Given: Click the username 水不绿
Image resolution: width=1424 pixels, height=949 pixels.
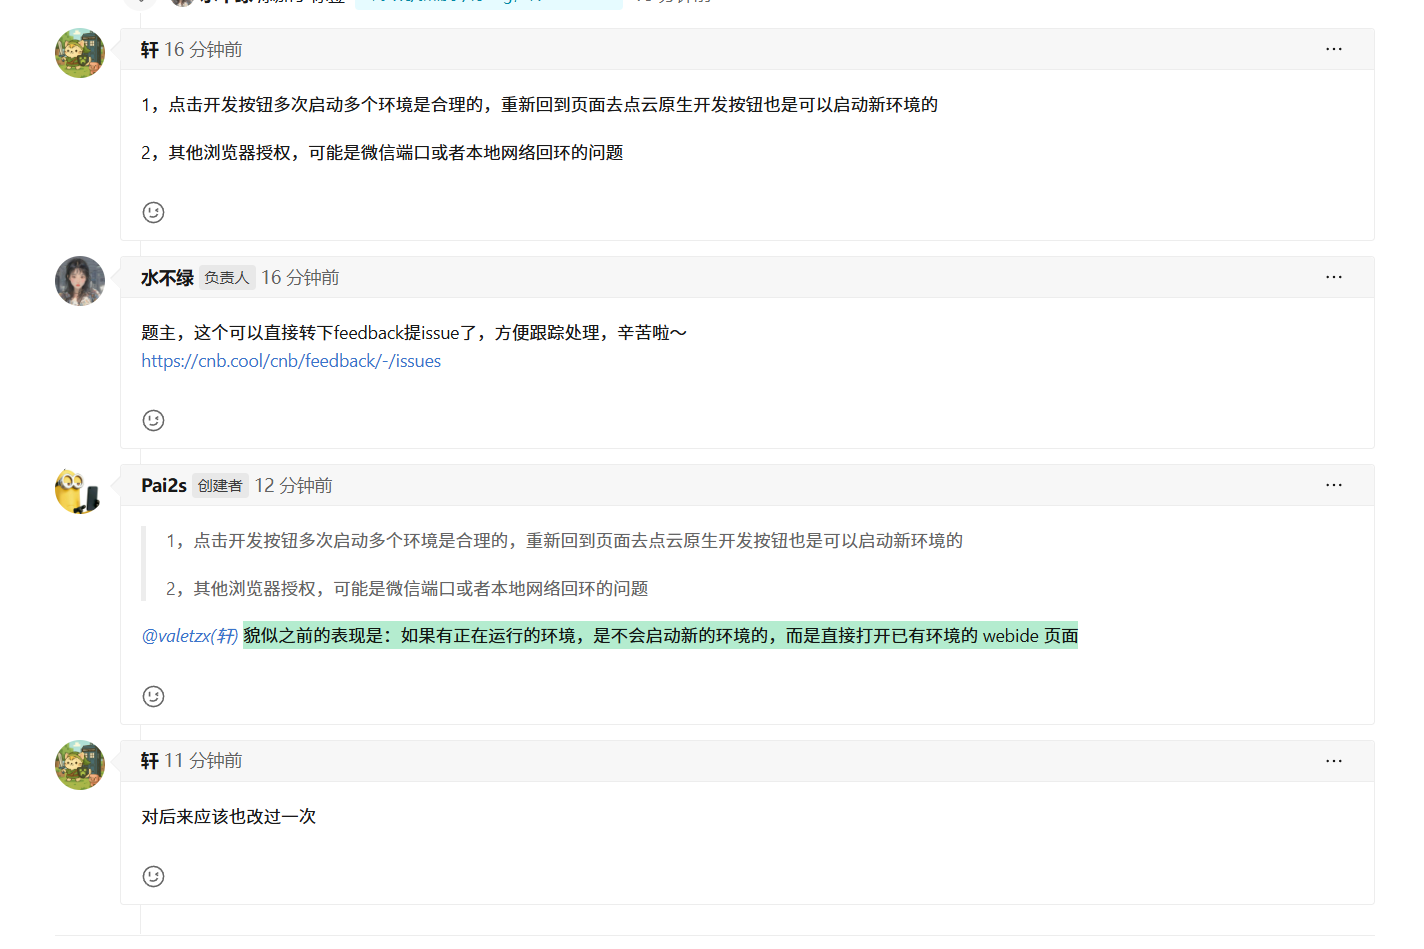Looking at the screenshot, I should (x=168, y=277).
